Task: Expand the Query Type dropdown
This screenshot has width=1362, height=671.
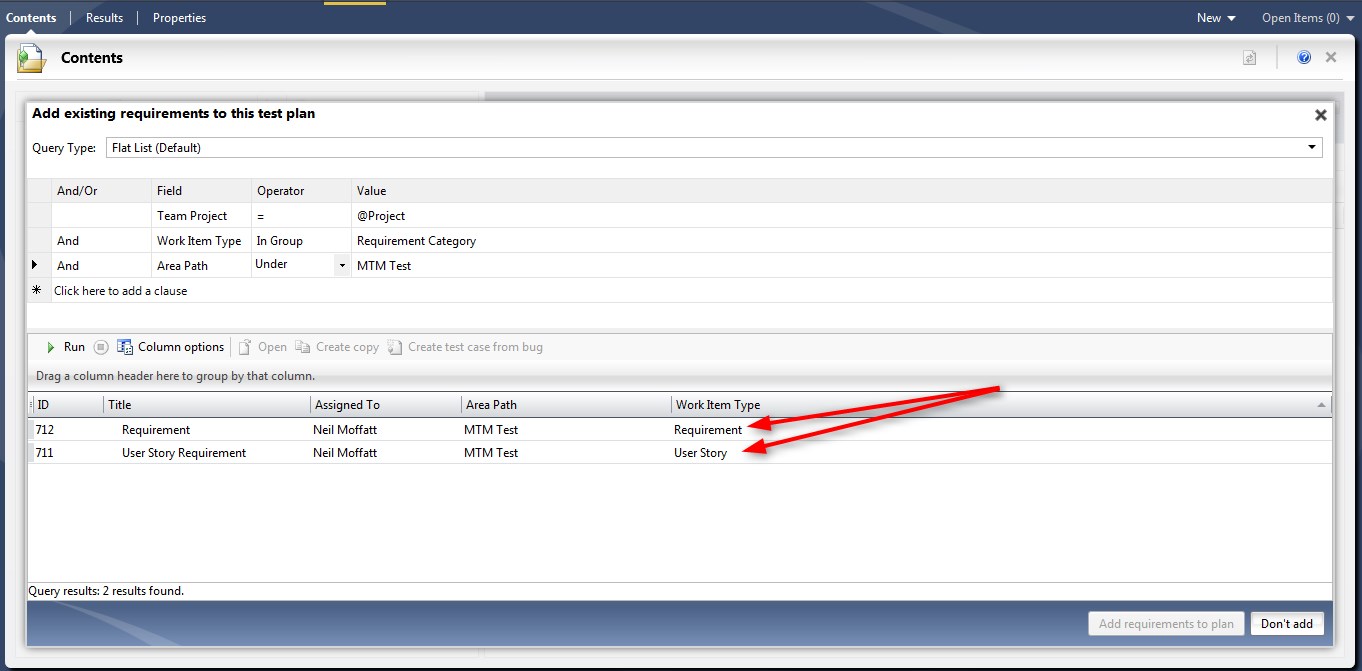Action: 1312,148
